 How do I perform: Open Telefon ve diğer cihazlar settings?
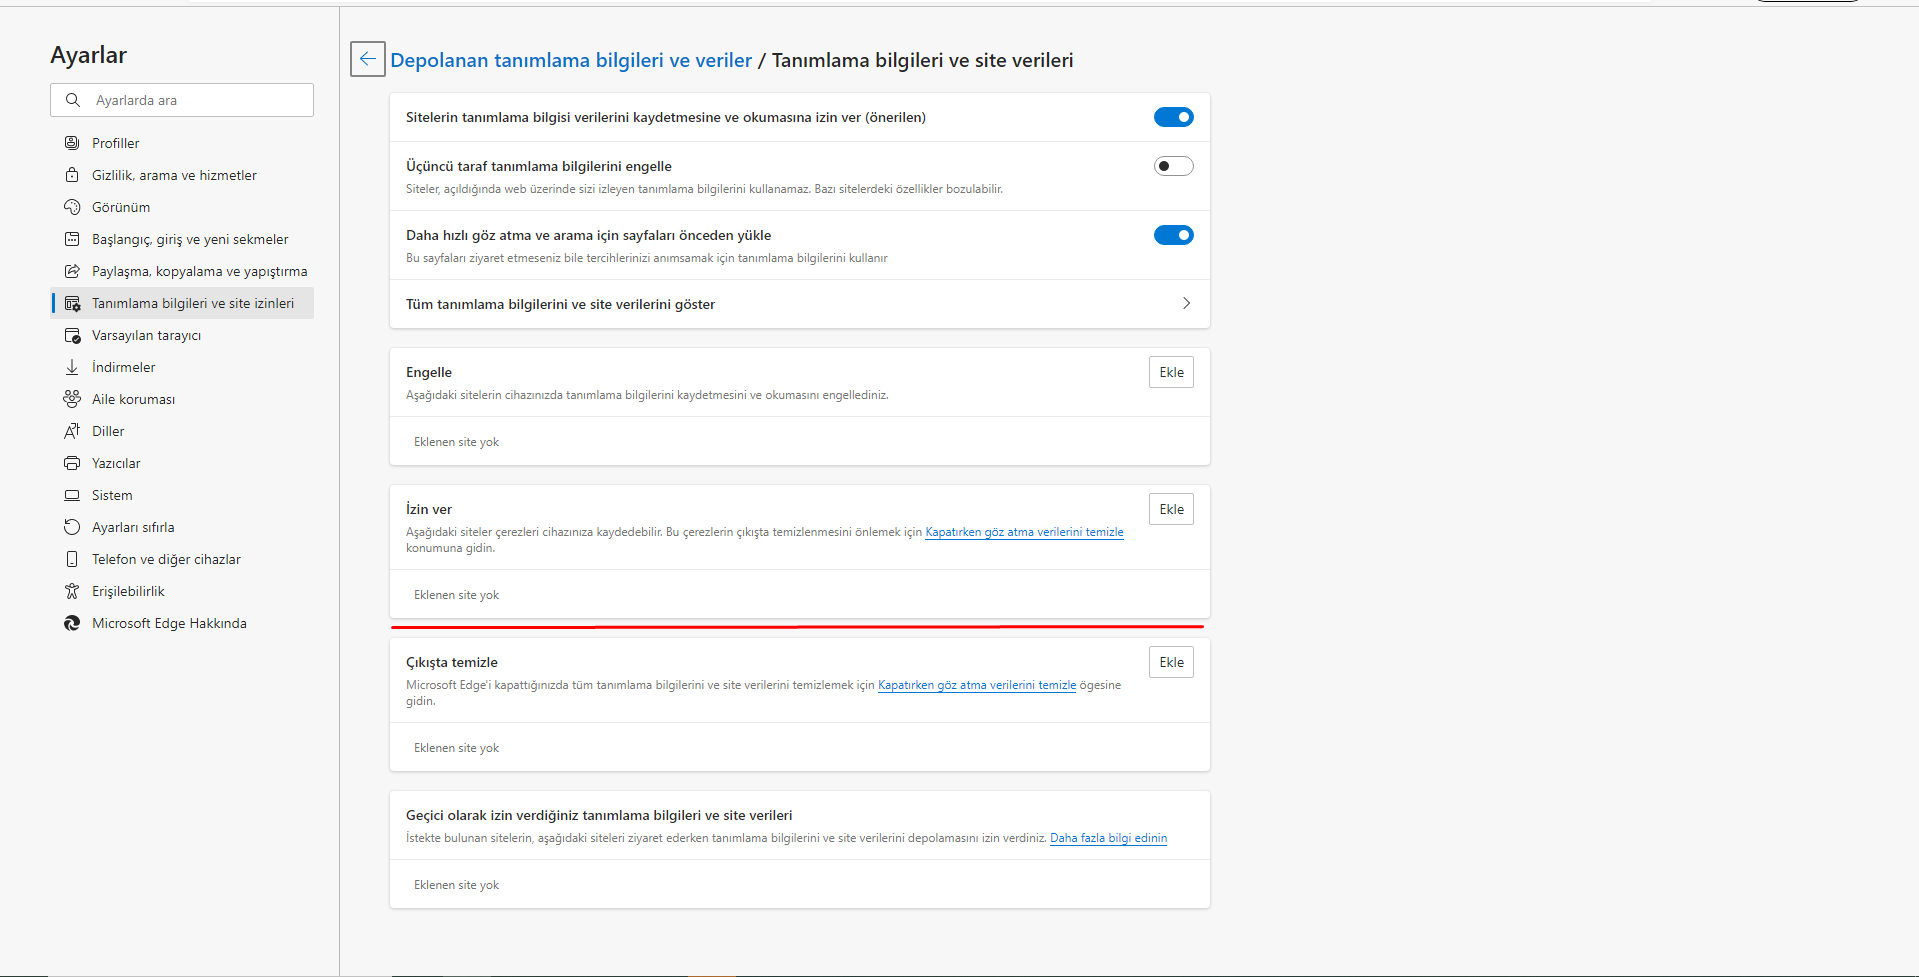tap(182, 559)
